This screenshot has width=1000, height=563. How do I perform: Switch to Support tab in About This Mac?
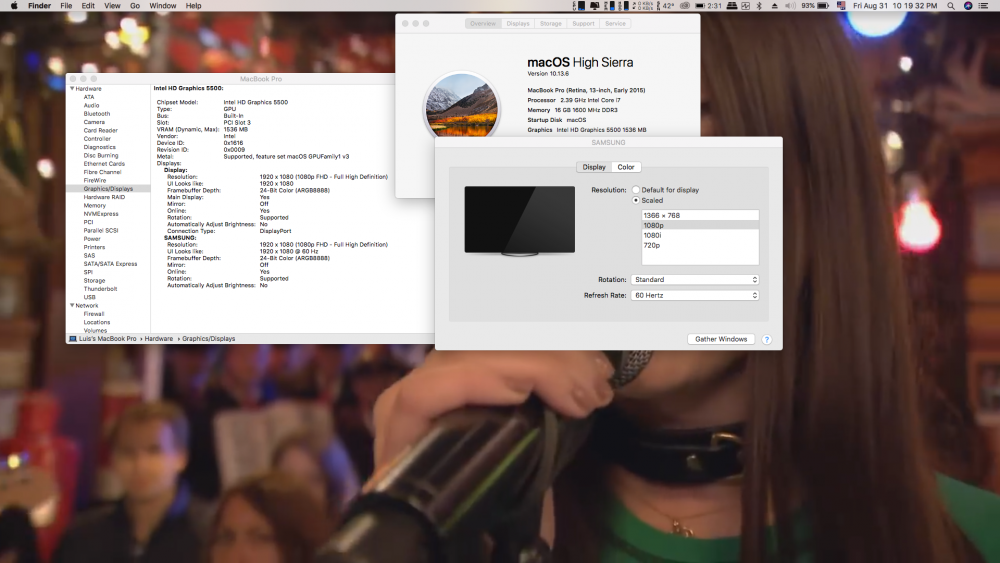[x=583, y=24]
